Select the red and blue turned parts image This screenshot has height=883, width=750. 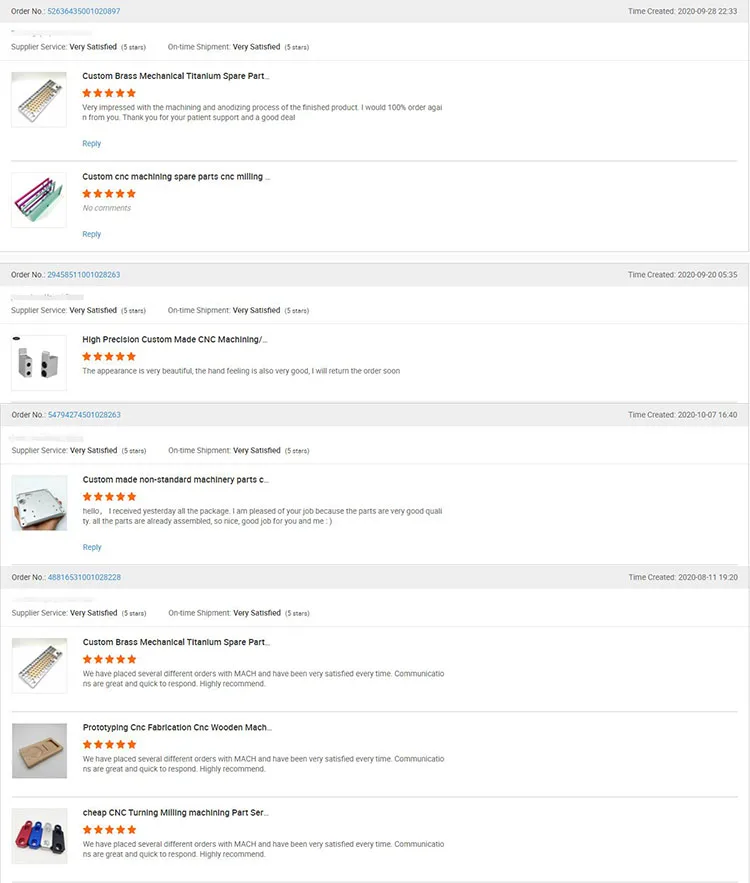(39, 836)
